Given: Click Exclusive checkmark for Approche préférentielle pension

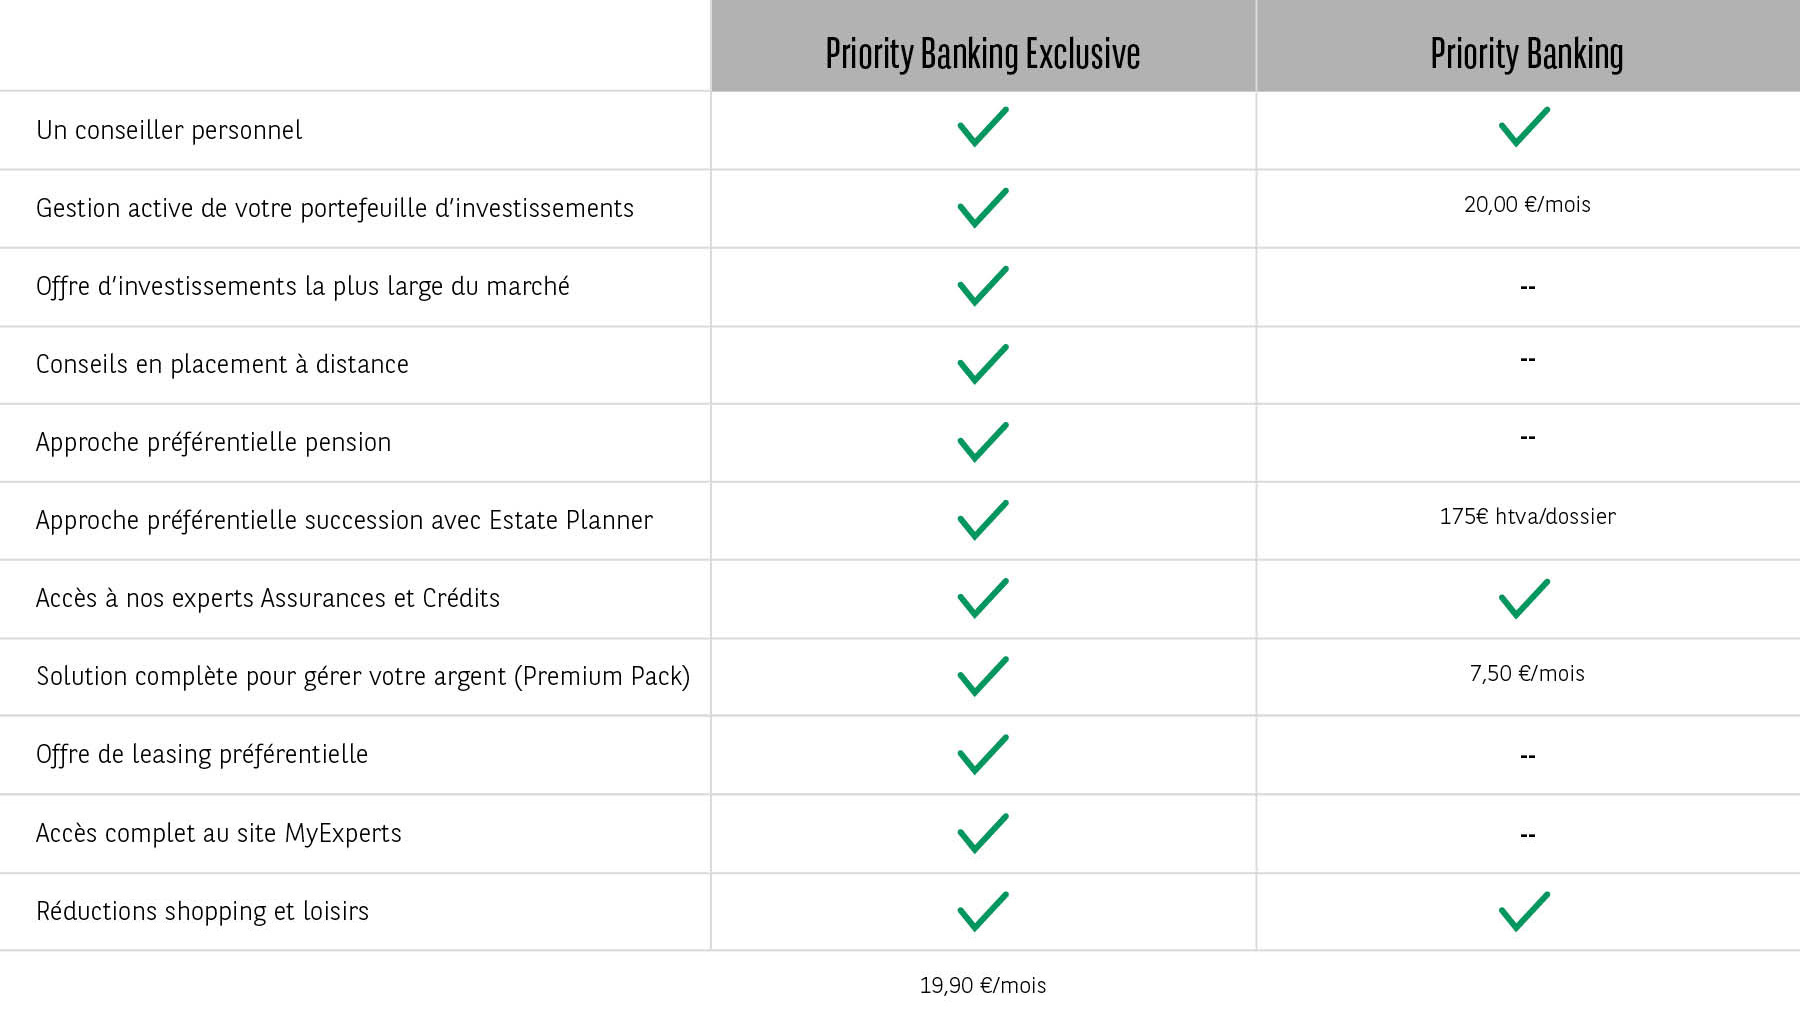Looking at the screenshot, I should pos(983,442).
